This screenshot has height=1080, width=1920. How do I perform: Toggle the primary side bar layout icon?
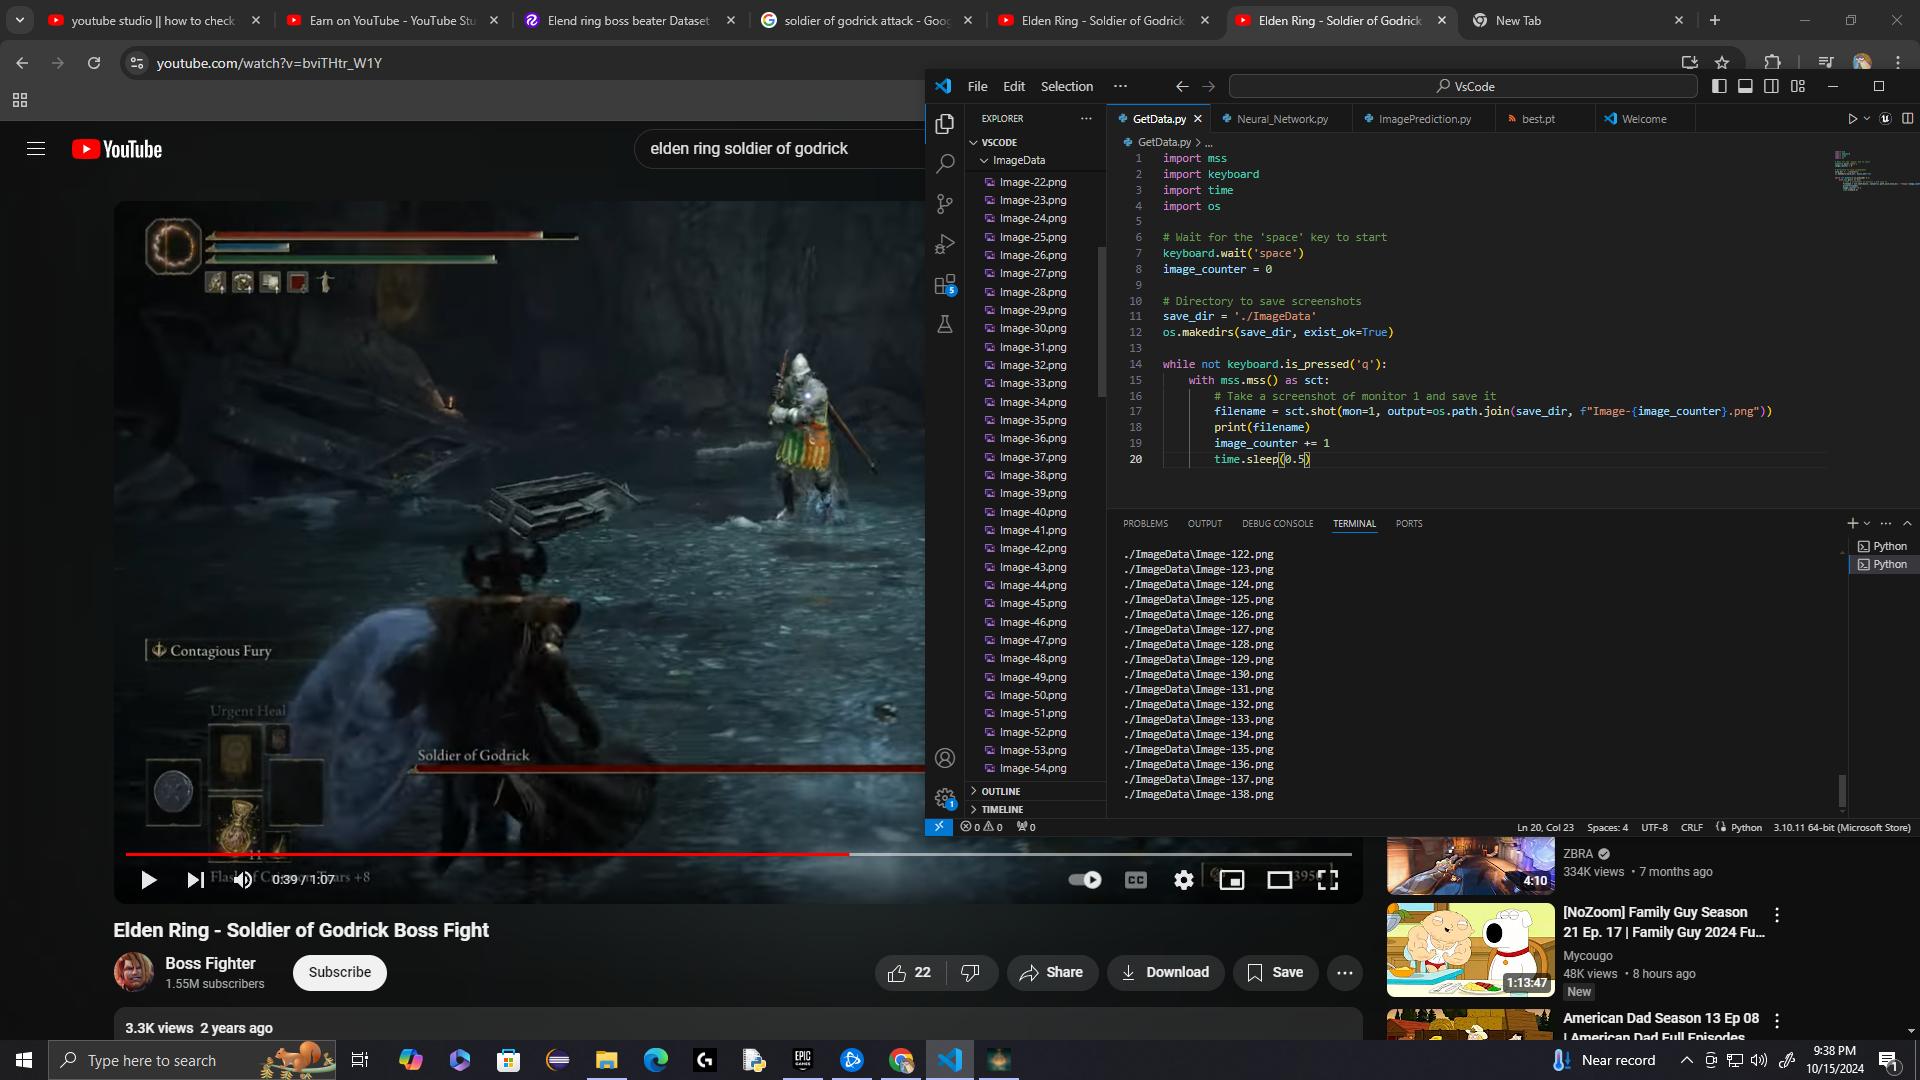coord(1719,86)
